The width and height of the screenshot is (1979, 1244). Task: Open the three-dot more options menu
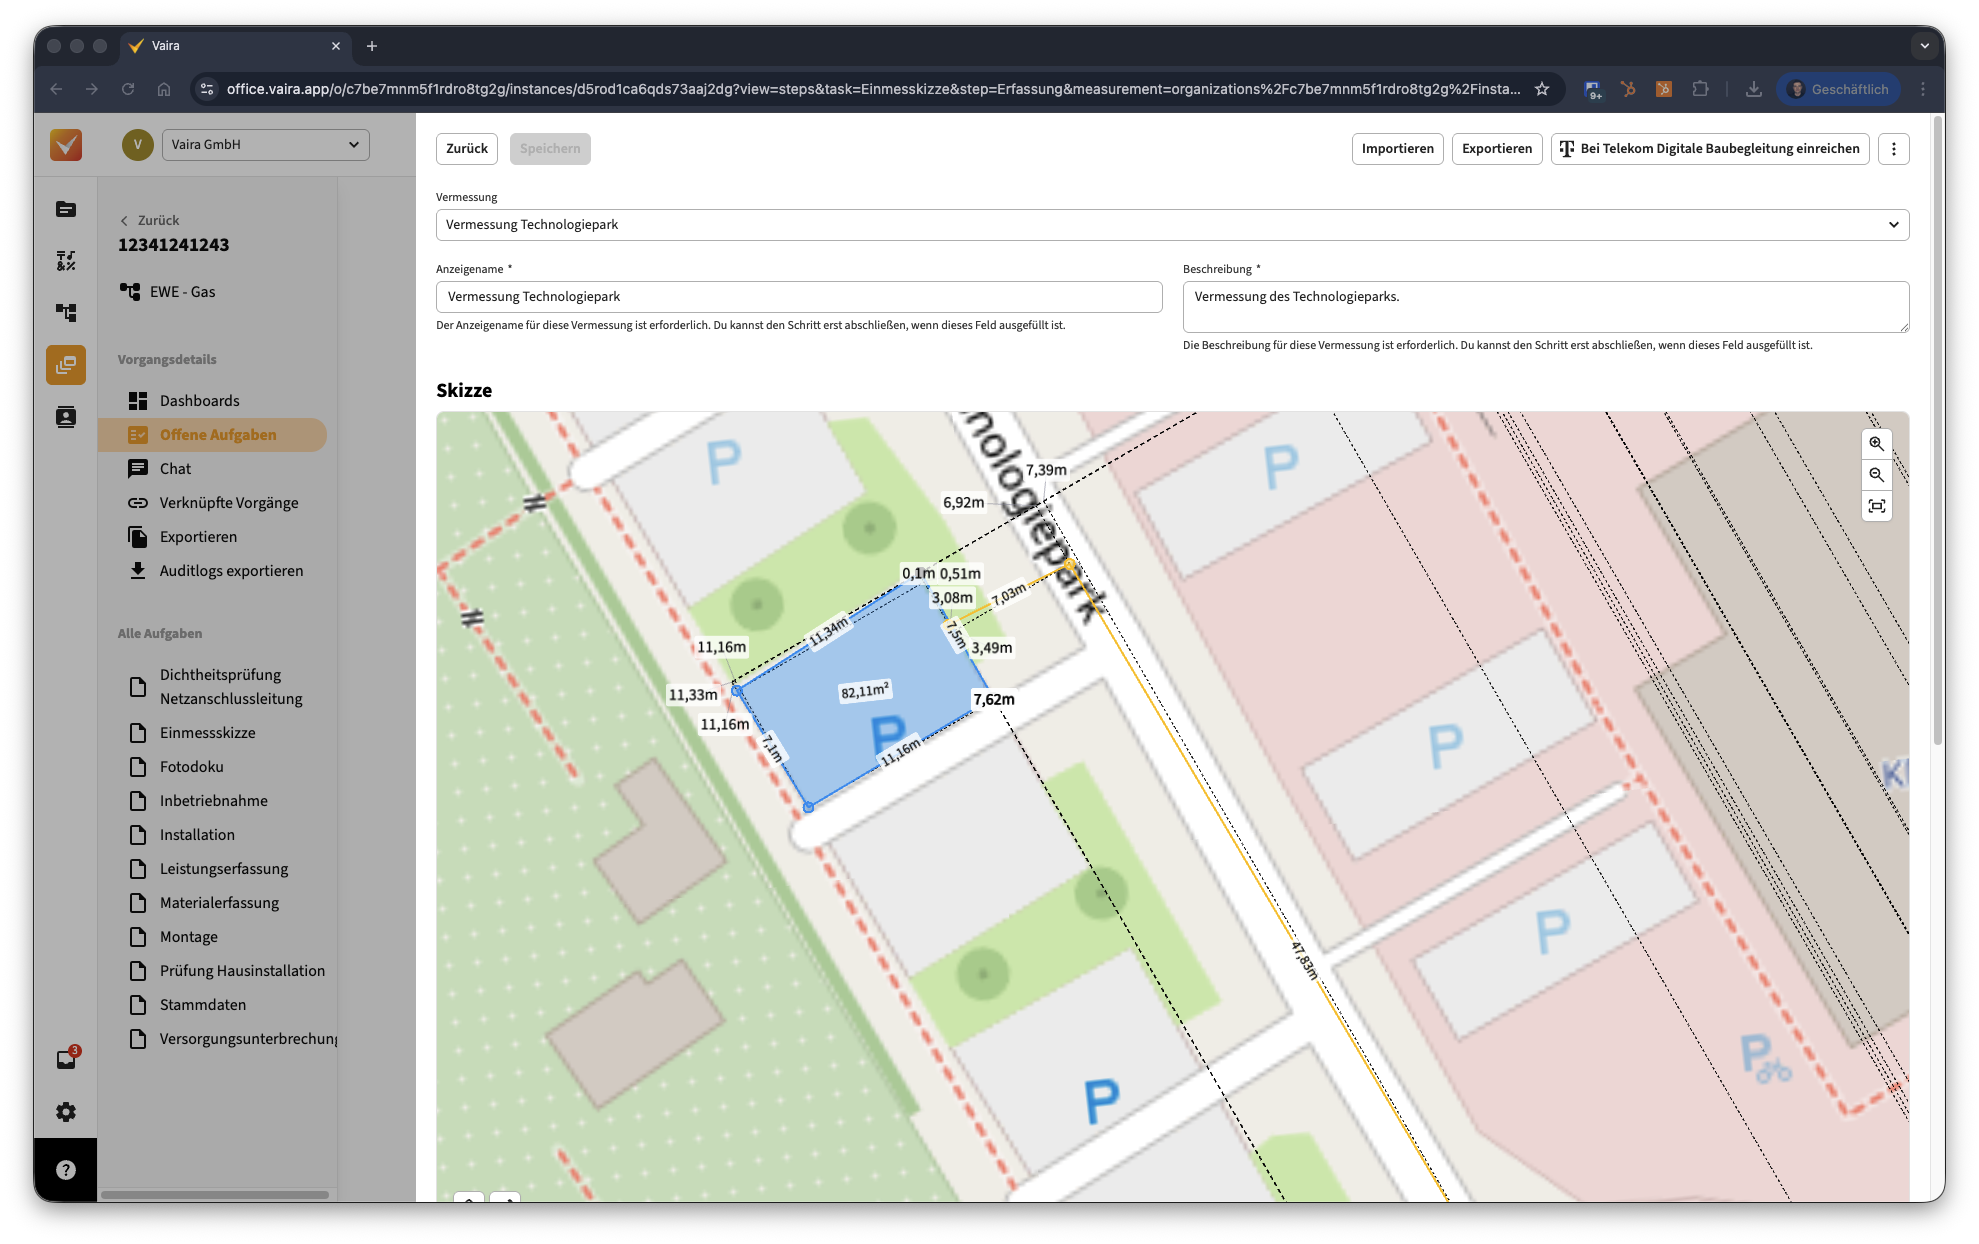pos(1893,149)
